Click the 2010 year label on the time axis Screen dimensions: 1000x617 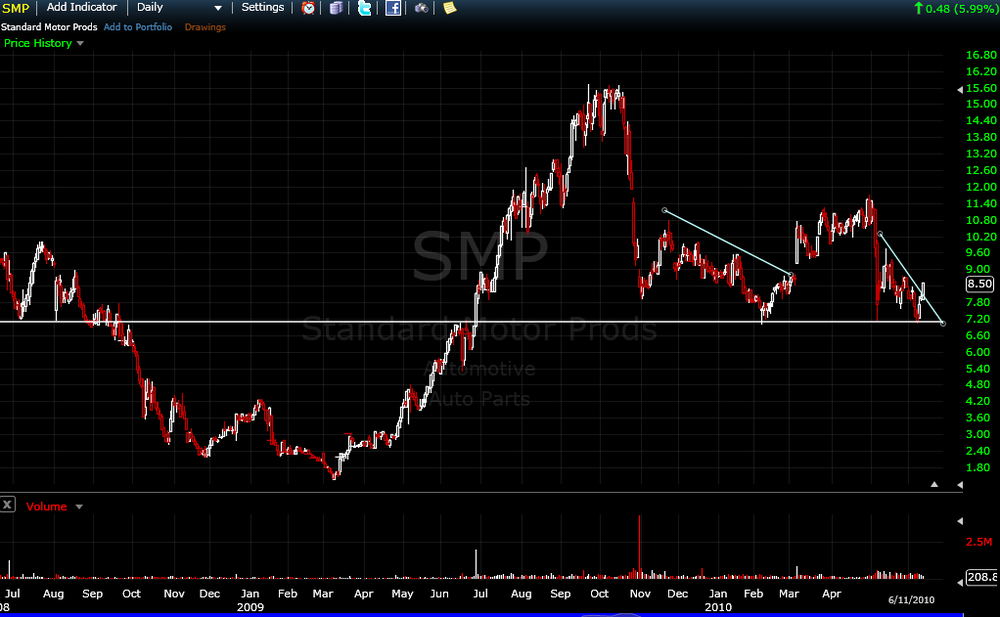(x=718, y=607)
